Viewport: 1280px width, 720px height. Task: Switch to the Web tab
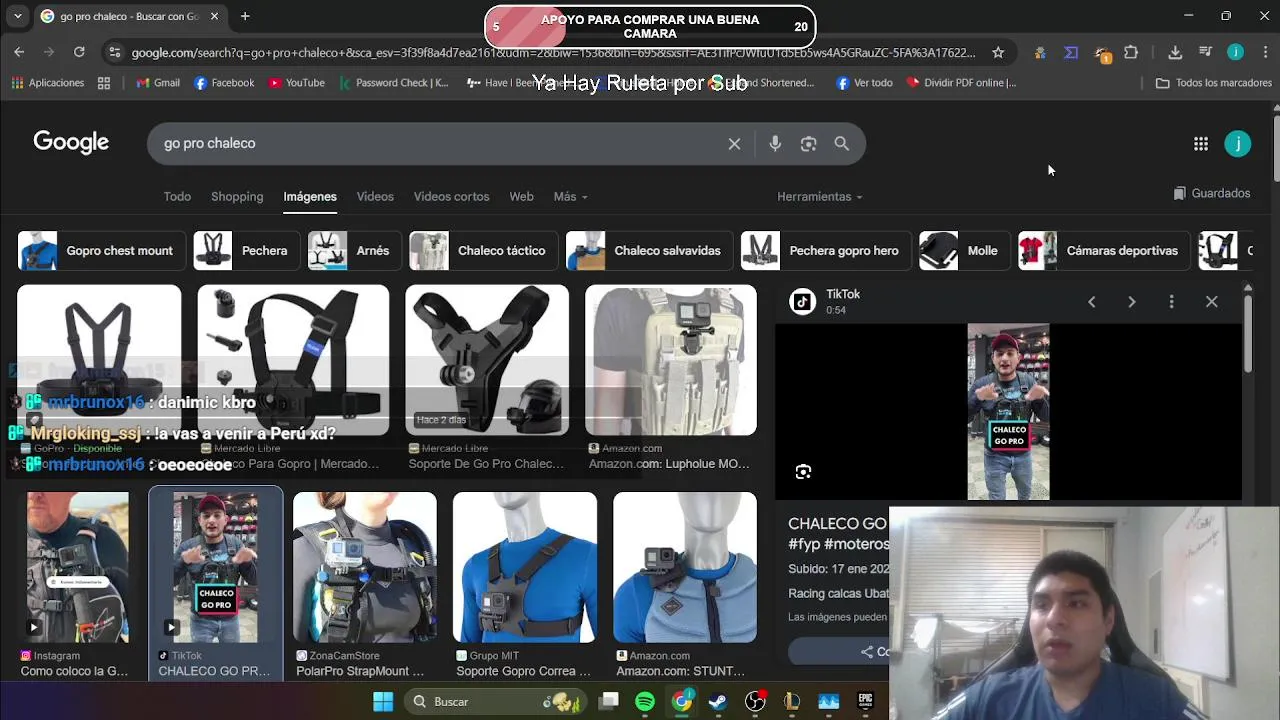(x=521, y=197)
